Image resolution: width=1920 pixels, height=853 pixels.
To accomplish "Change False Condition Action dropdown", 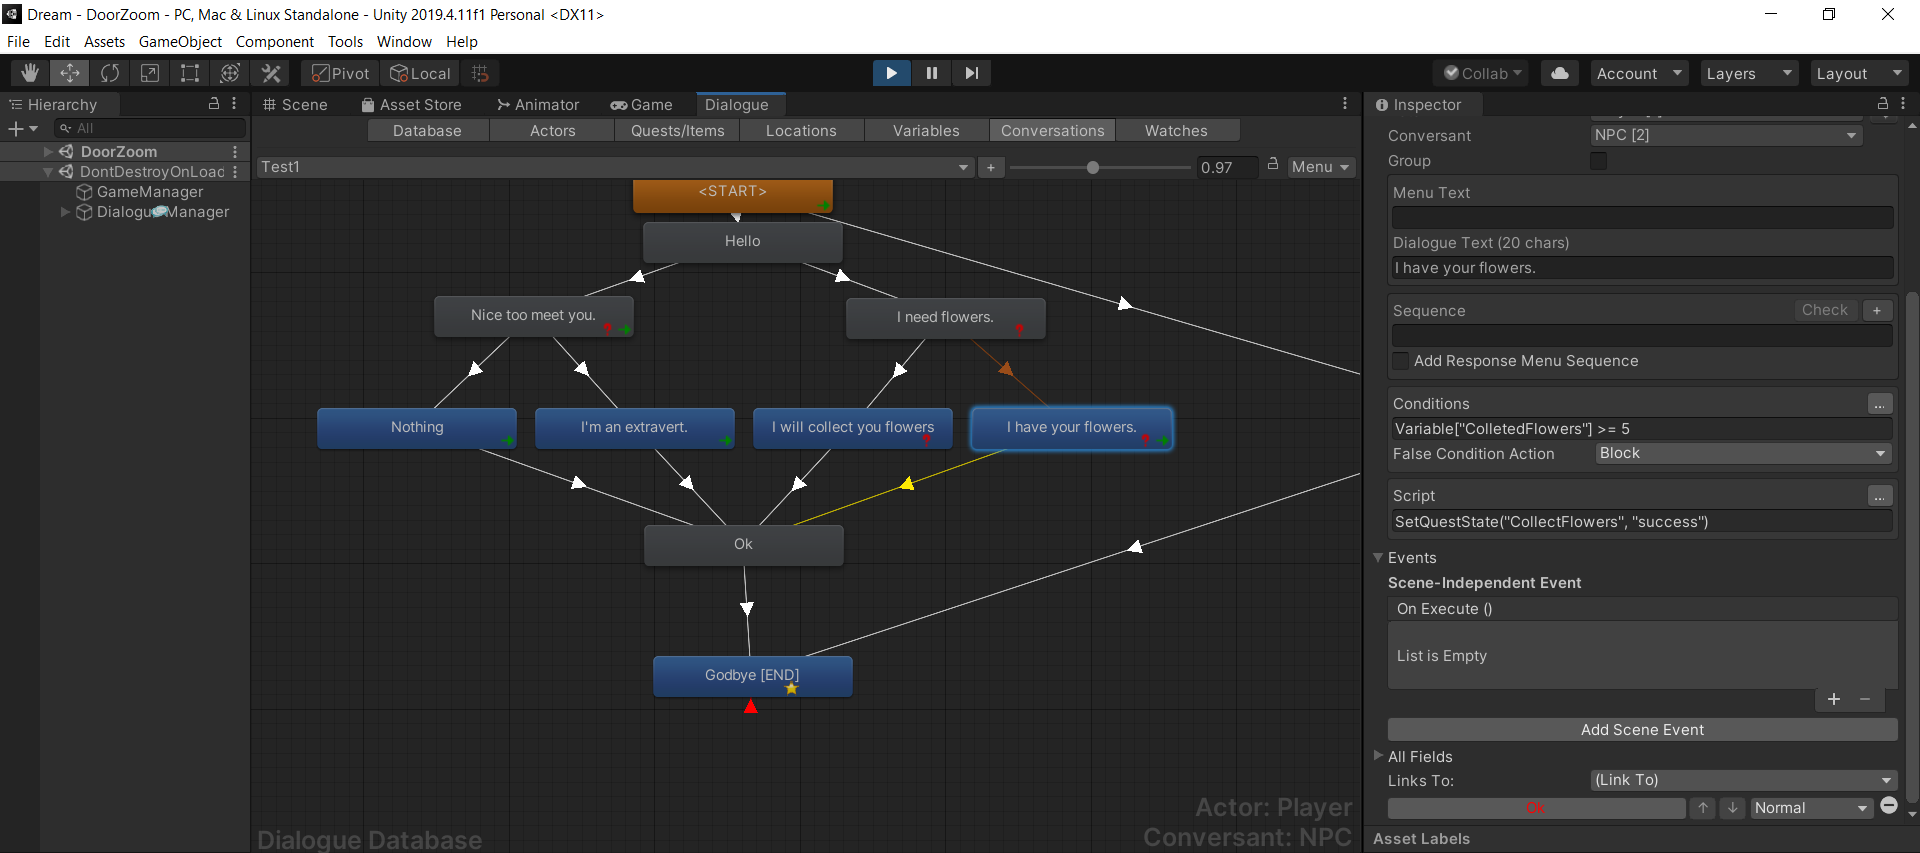I will coord(1744,454).
